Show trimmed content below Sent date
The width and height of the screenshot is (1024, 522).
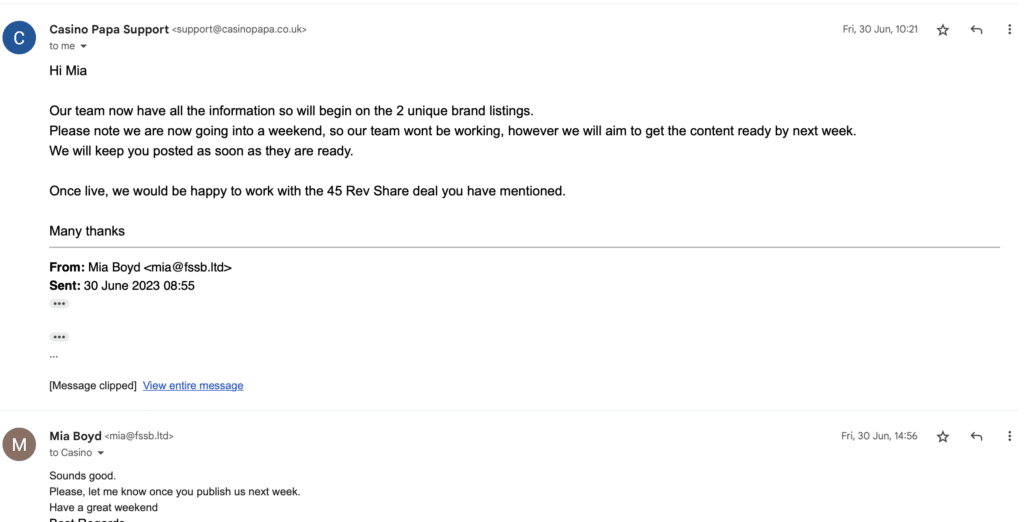click(x=59, y=304)
